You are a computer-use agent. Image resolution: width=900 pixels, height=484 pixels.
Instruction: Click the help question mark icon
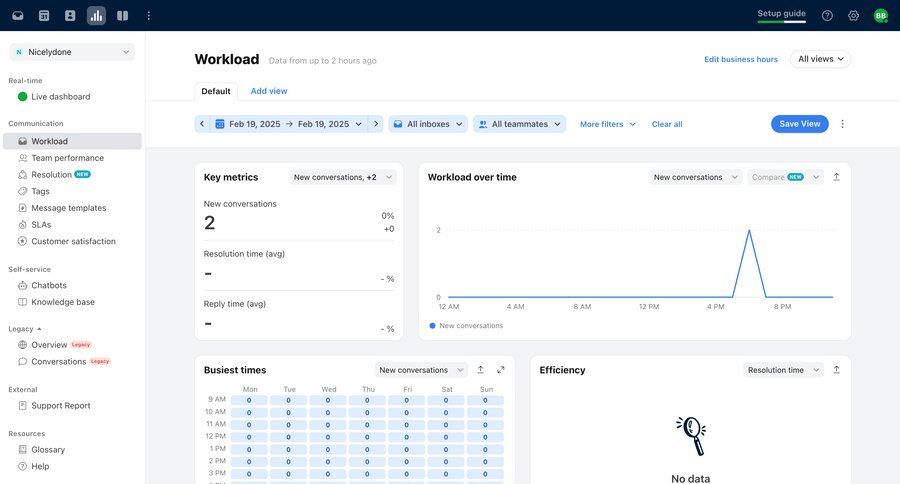tap(827, 16)
